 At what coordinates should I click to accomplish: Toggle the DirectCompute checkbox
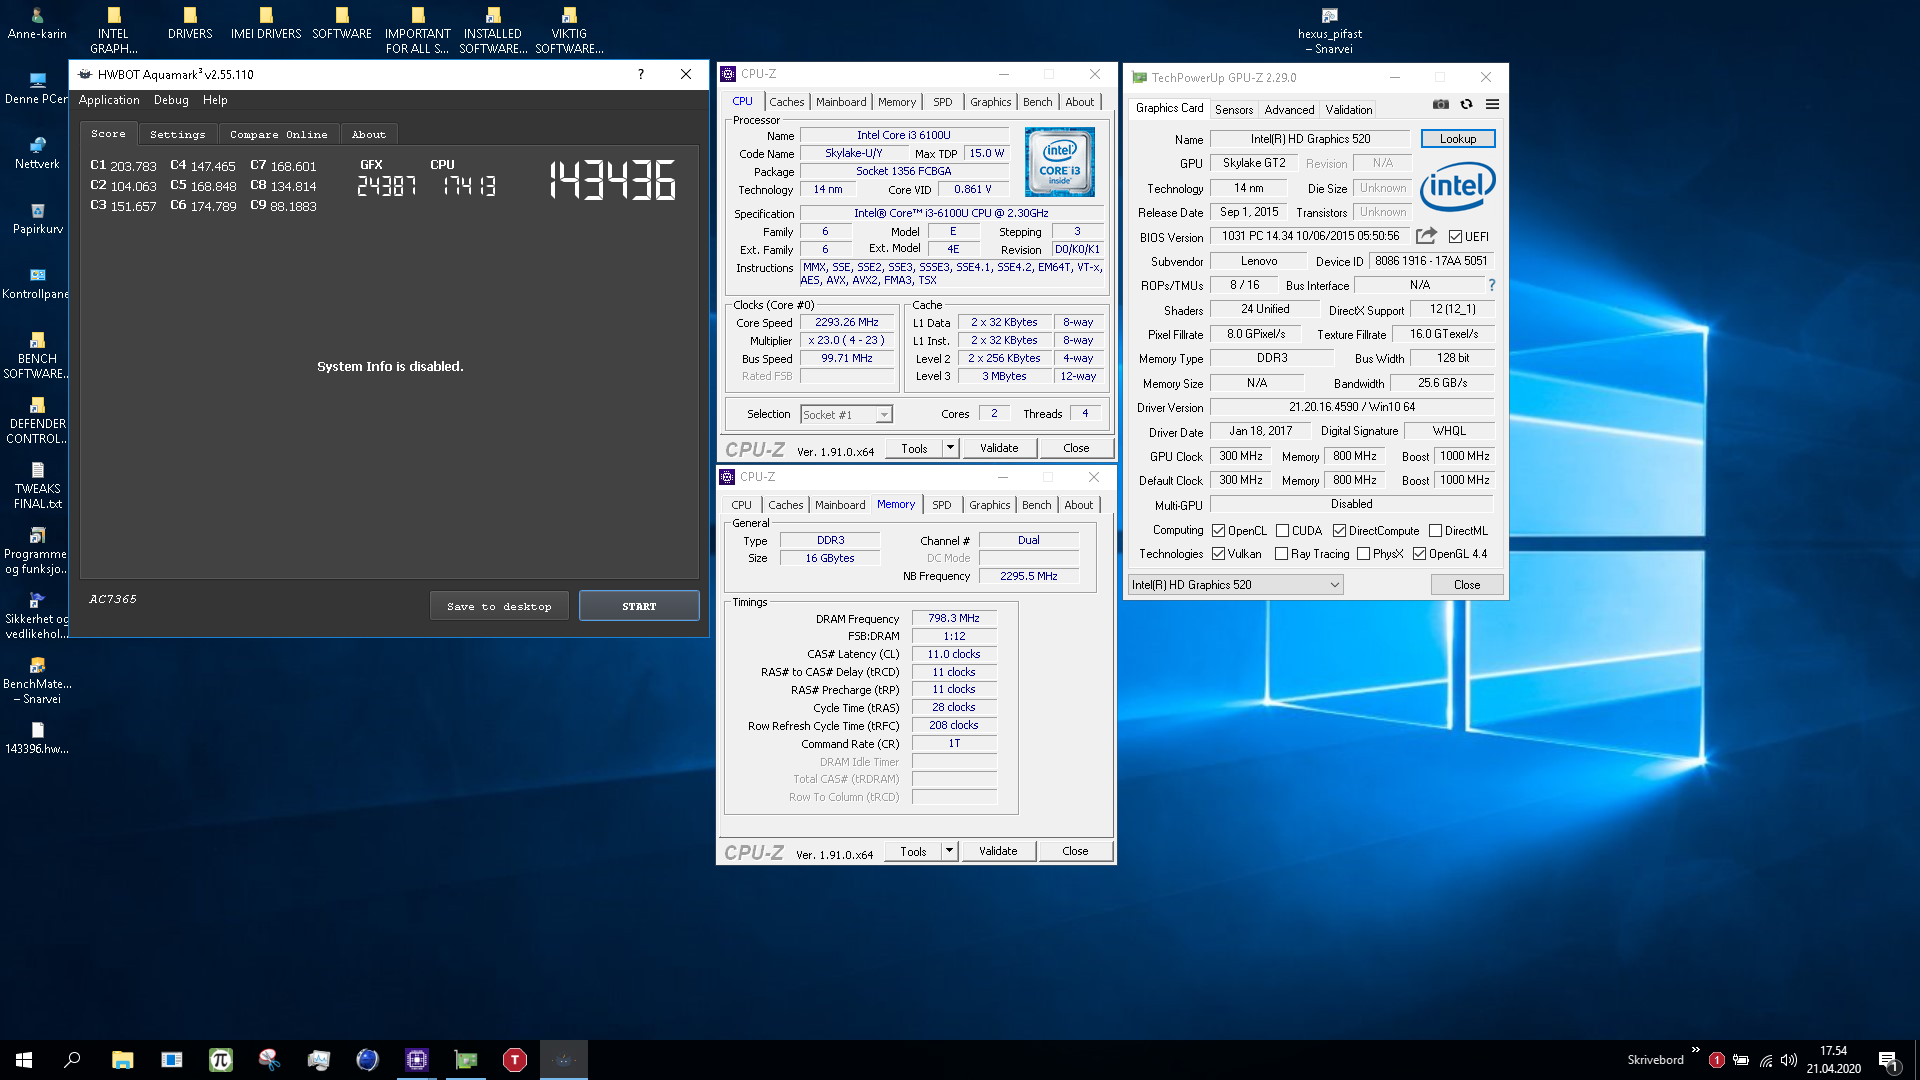1339,531
